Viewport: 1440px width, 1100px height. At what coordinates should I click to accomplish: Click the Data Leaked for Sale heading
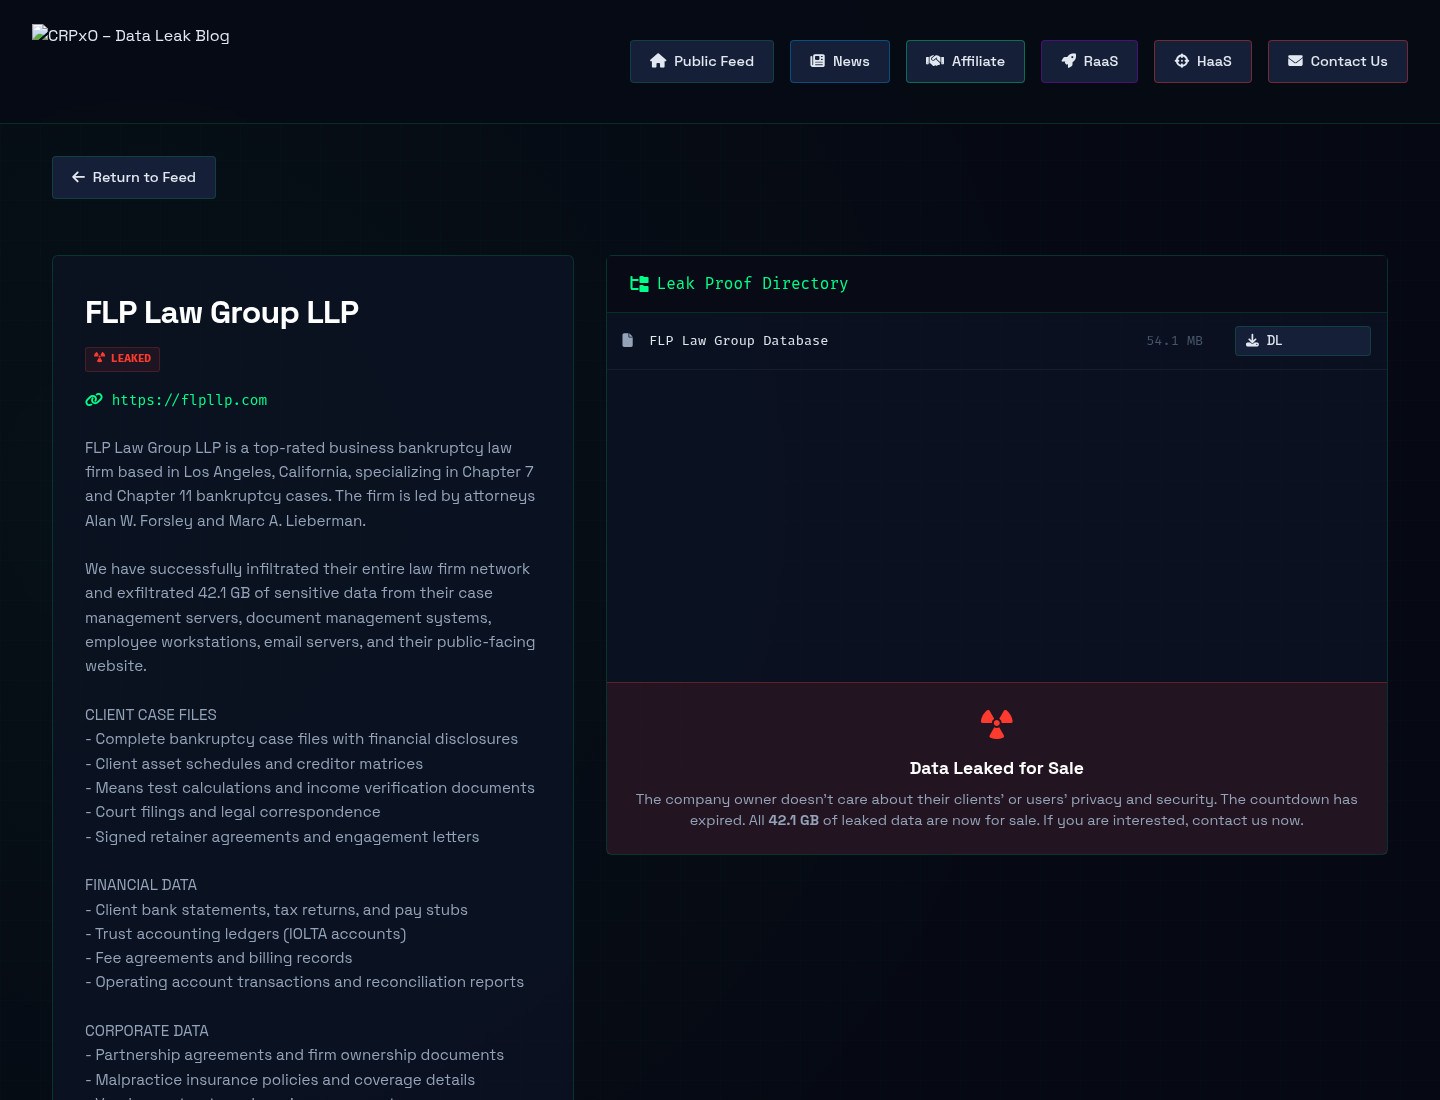tap(997, 768)
